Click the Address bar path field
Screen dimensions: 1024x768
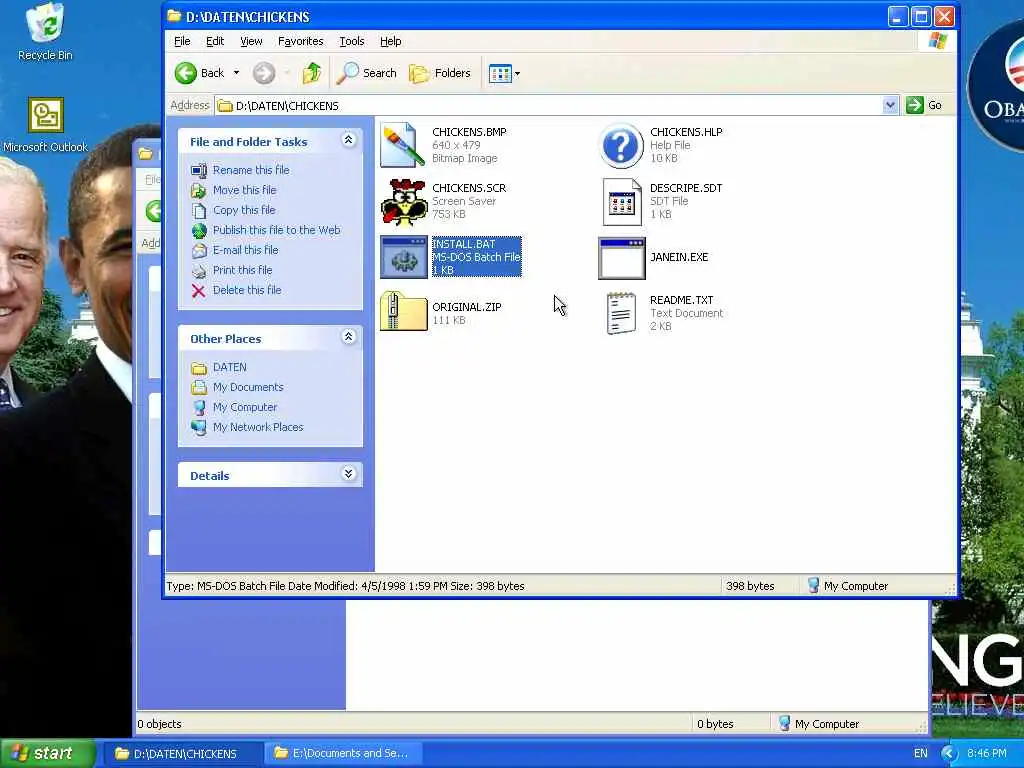coord(549,105)
